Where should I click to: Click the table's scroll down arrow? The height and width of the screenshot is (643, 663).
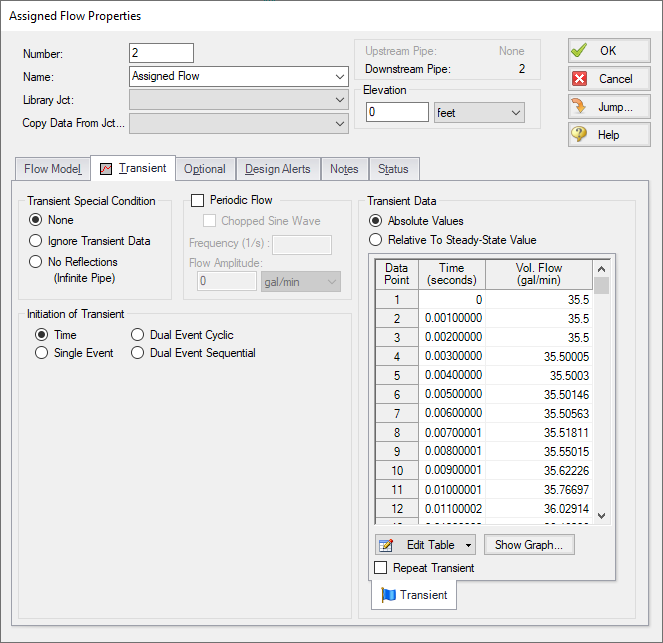click(601, 515)
